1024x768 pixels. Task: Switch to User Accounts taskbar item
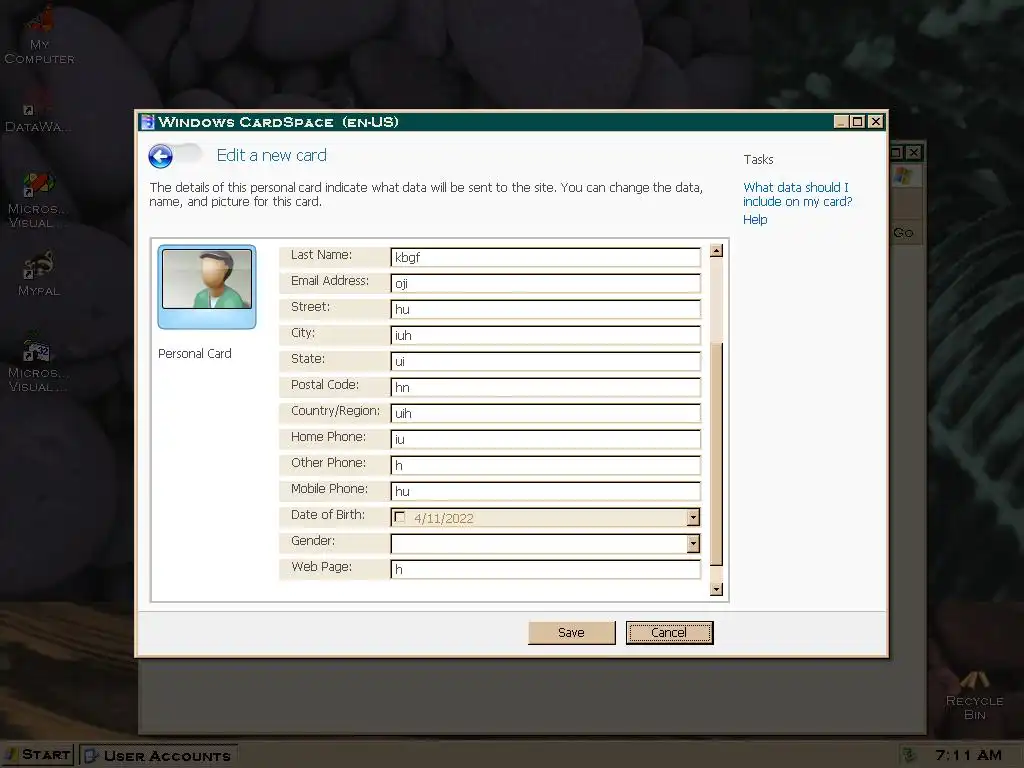(x=158, y=756)
